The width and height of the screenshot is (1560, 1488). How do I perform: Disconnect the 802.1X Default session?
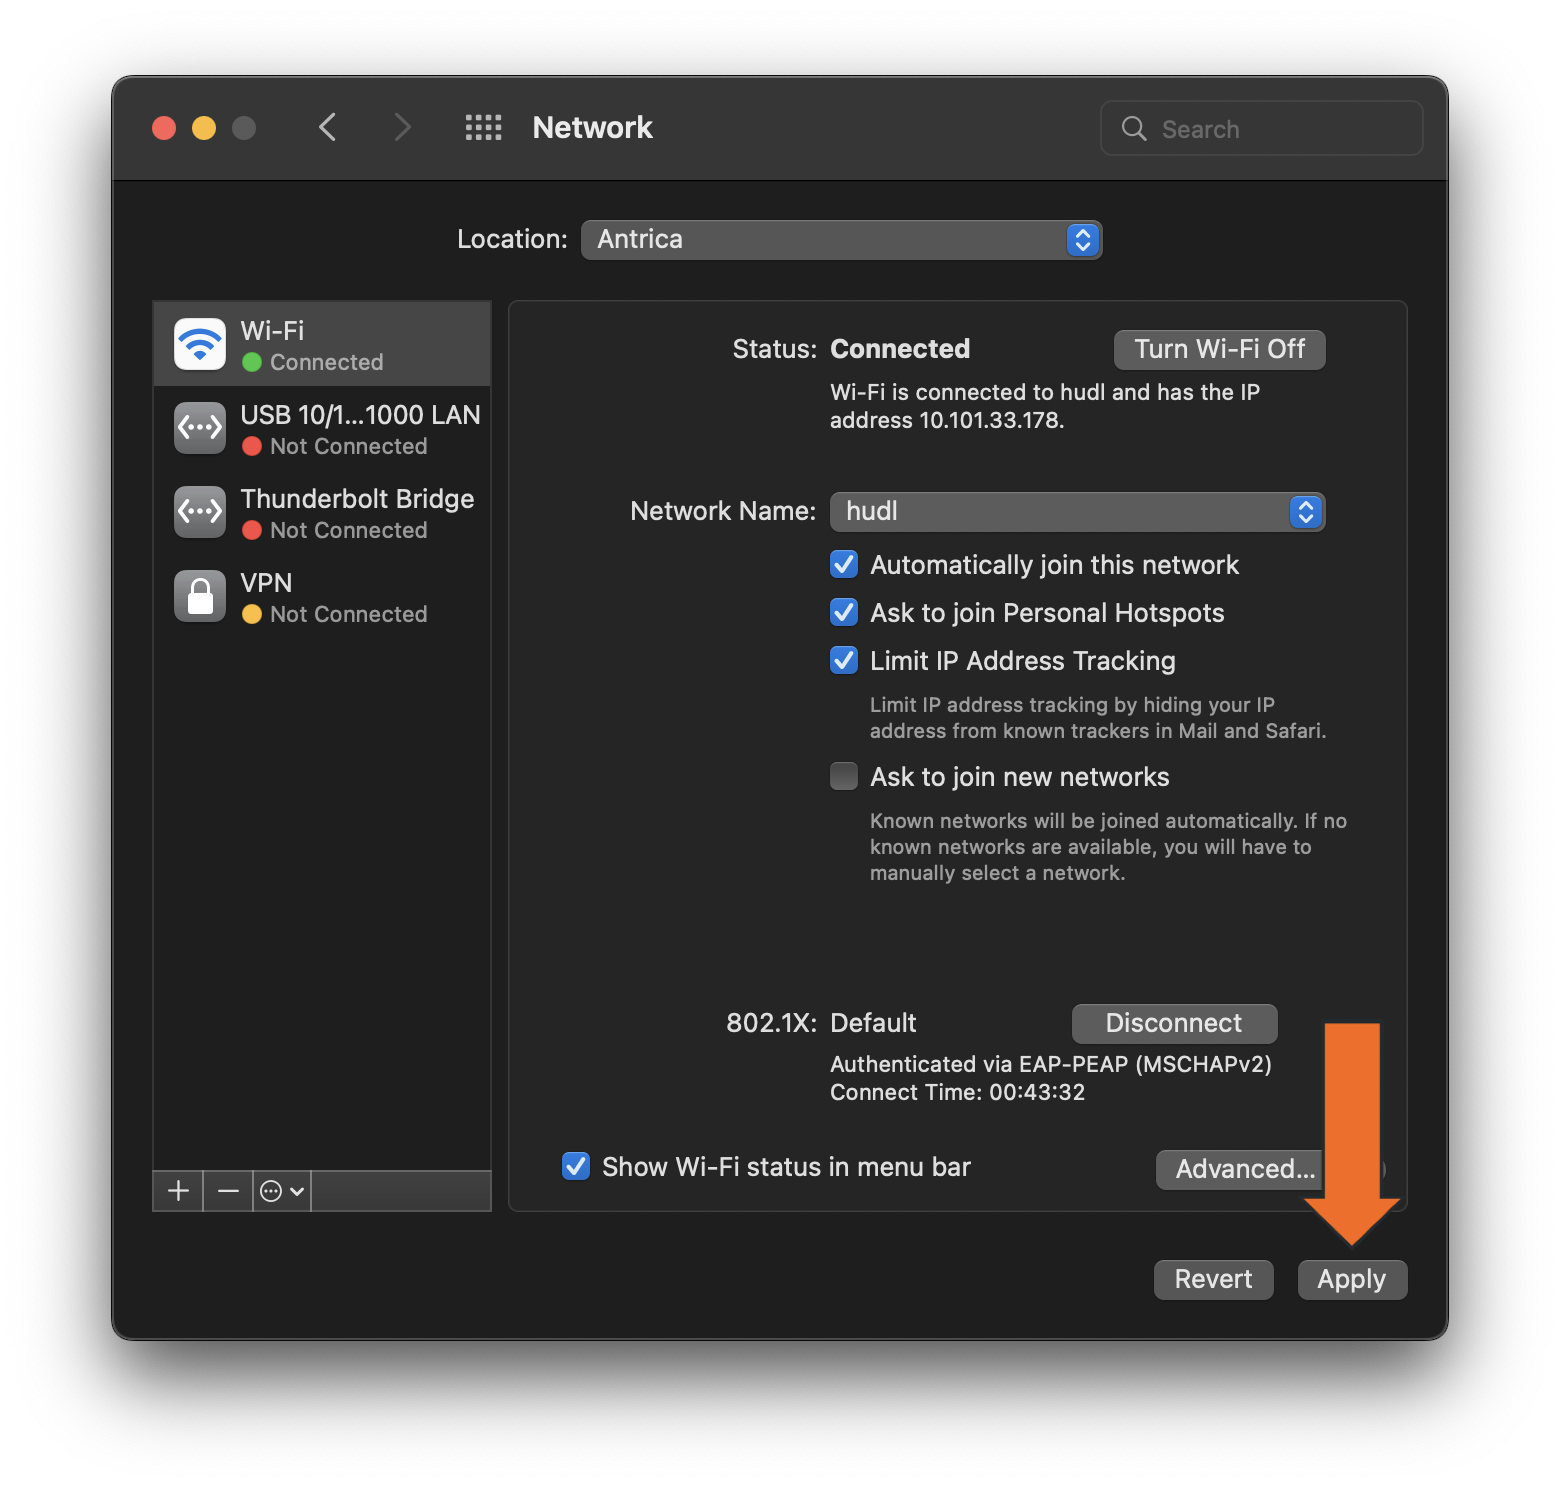[x=1174, y=1023]
